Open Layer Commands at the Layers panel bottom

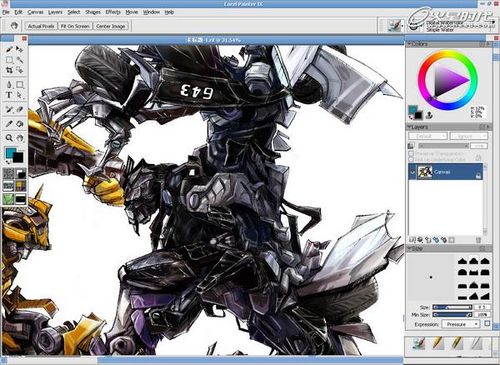[x=413, y=240]
